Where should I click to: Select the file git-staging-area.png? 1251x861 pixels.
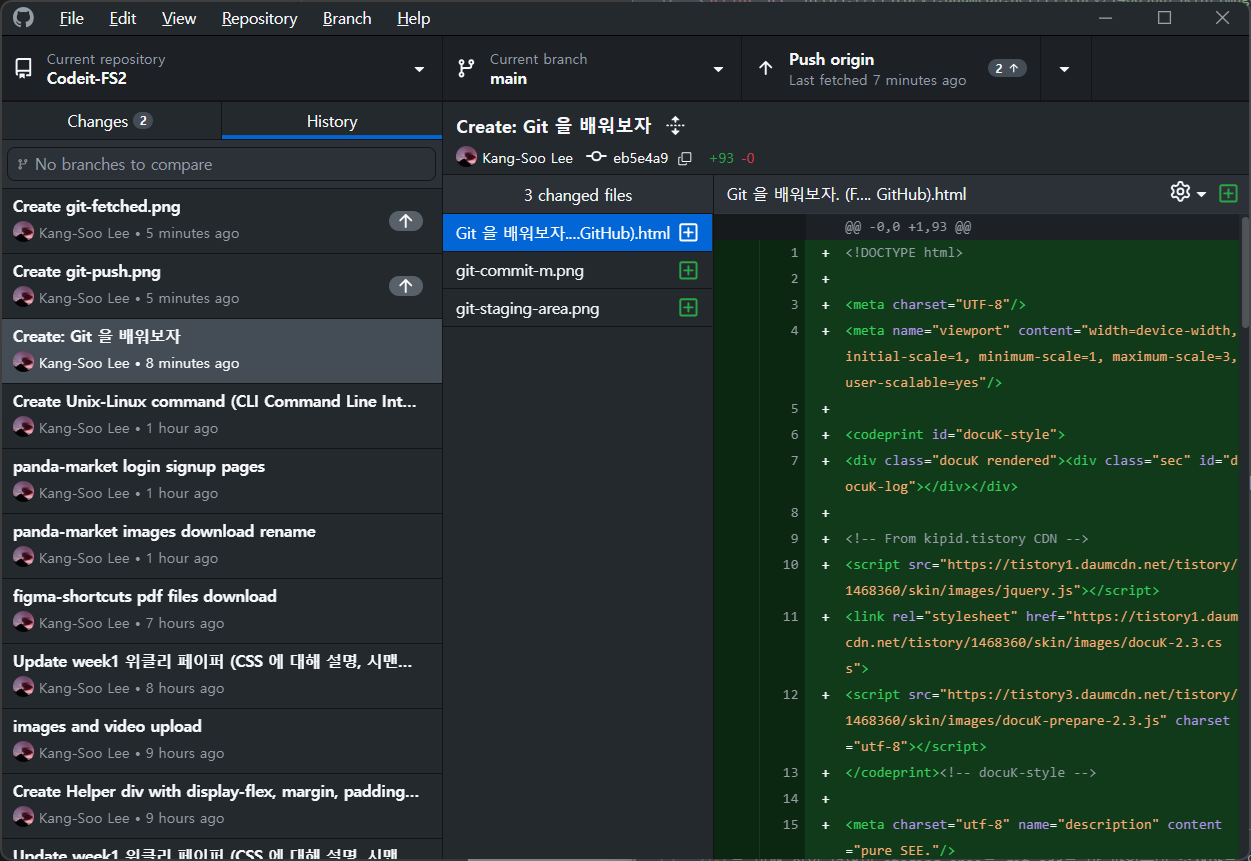pyautogui.click(x=577, y=309)
